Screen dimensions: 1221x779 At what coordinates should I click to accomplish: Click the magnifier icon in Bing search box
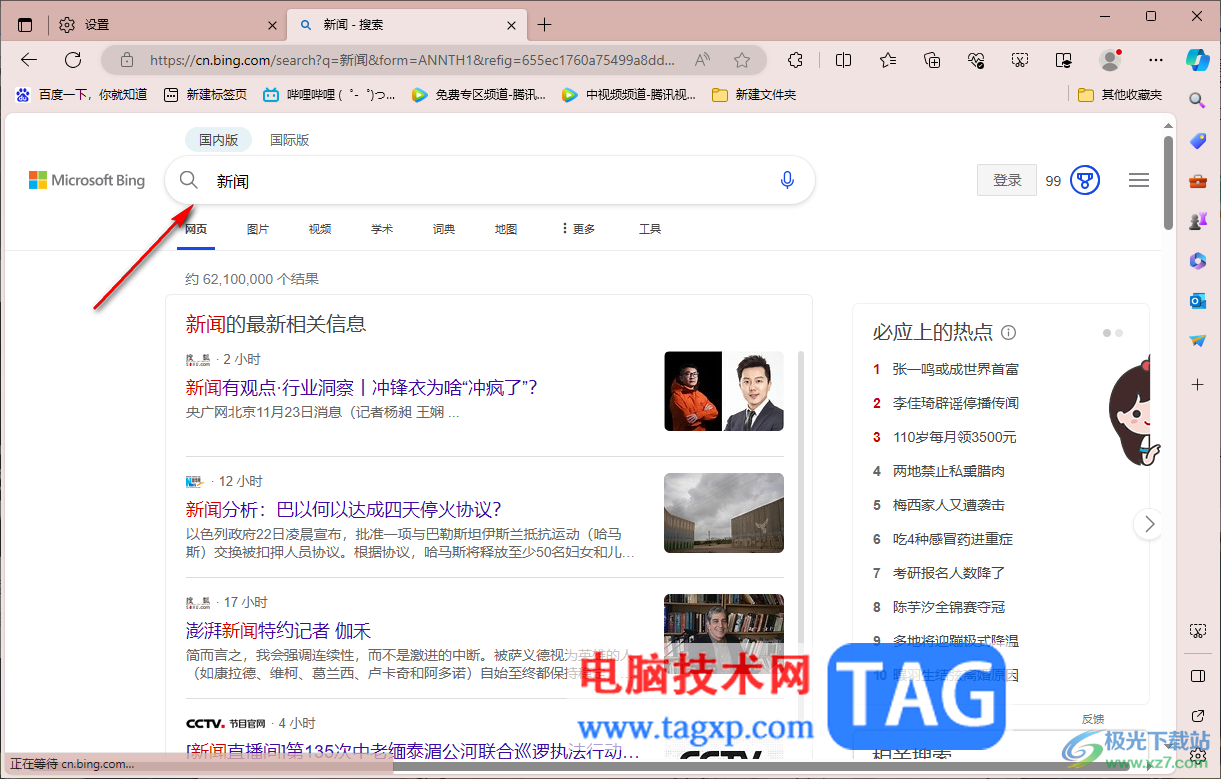click(189, 180)
